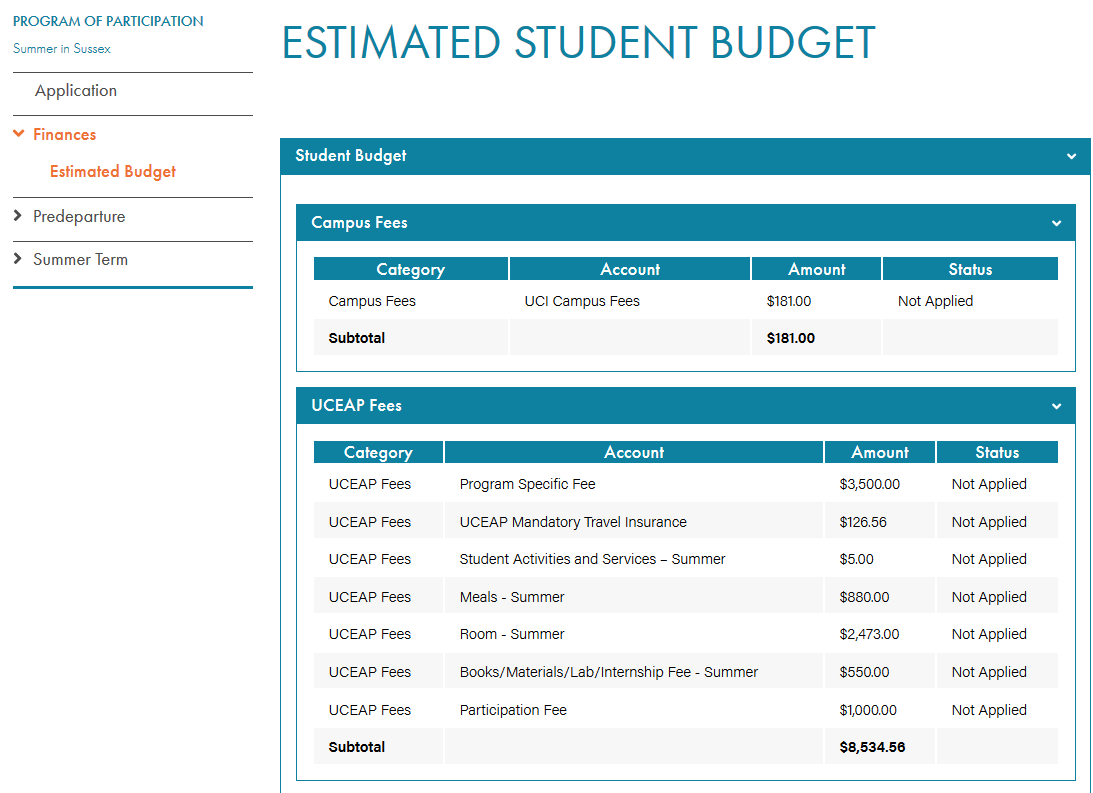Select the $126.56 amount
Image resolution: width=1093 pixels, height=793 pixels.
pos(863,522)
